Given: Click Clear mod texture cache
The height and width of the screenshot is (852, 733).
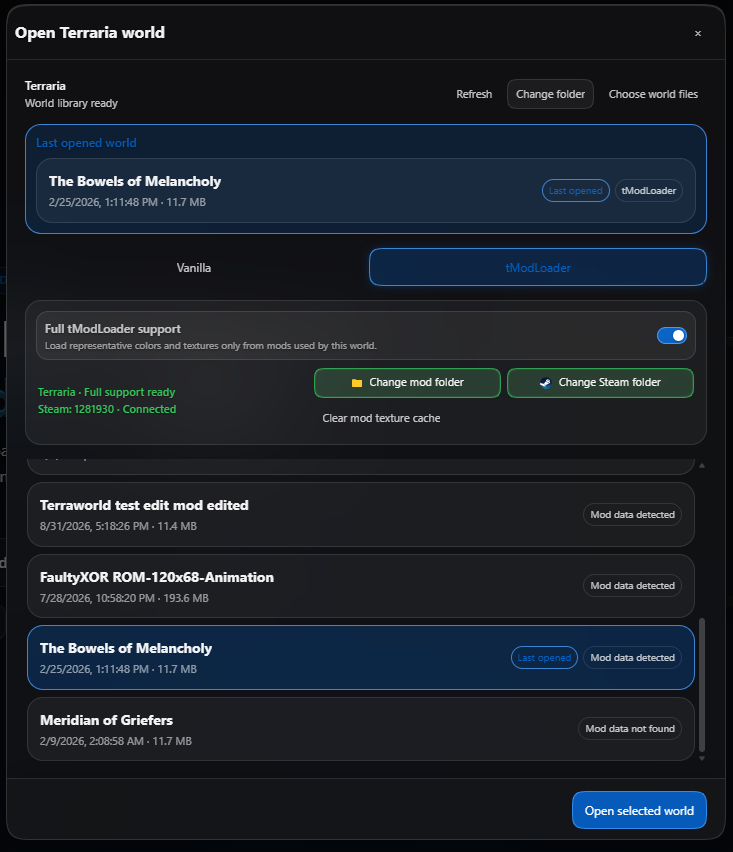Looking at the screenshot, I should [381, 418].
